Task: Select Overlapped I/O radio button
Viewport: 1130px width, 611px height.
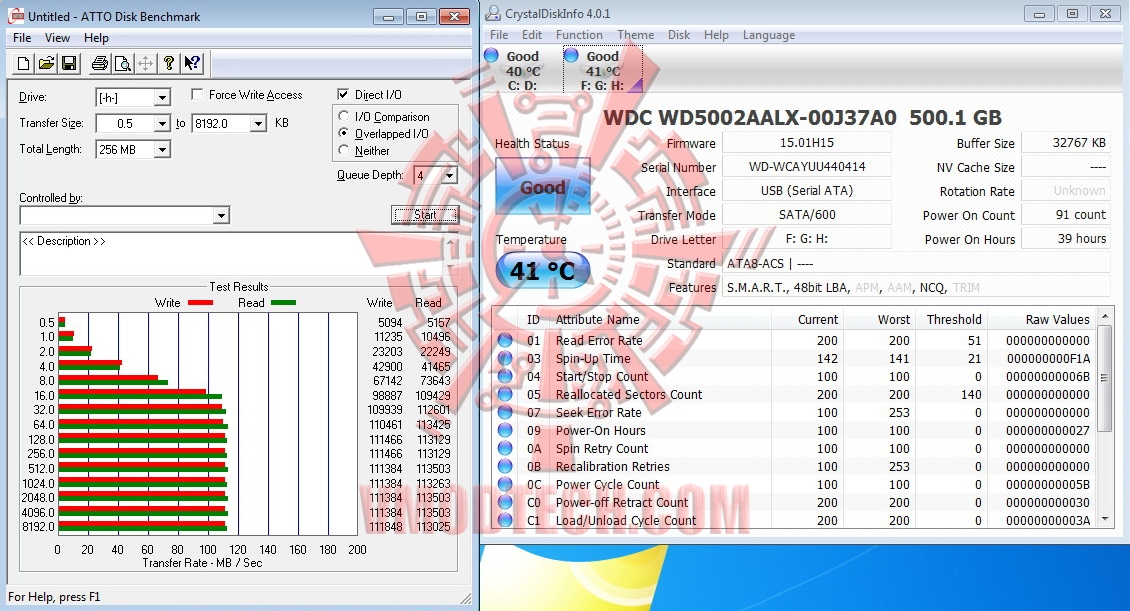Action: click(x=344, y=133)
